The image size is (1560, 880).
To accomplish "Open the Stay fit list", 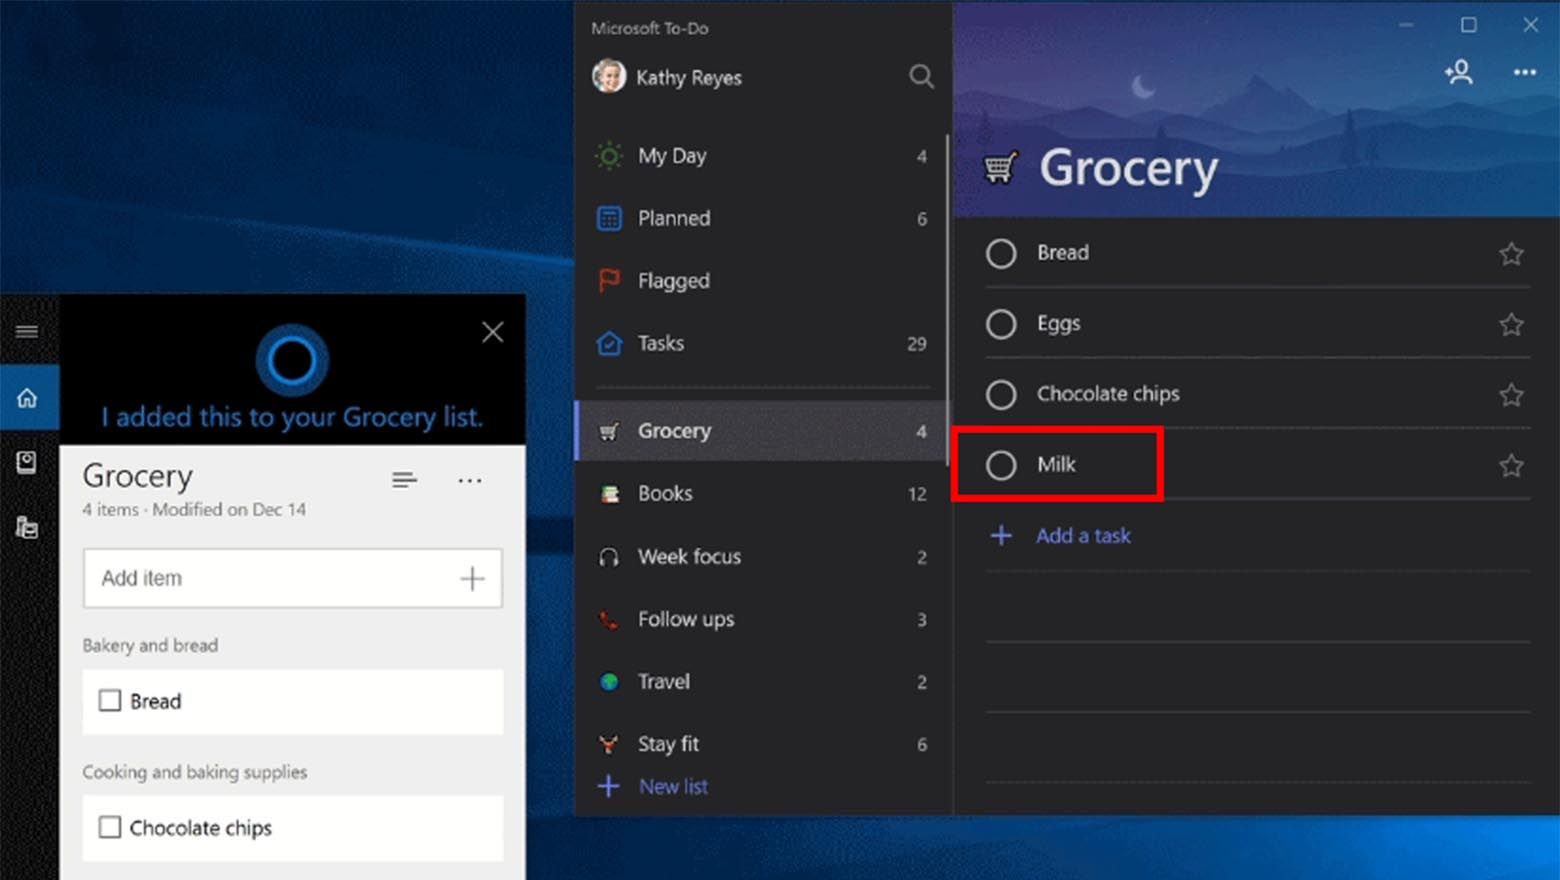I will coord(762,744).
